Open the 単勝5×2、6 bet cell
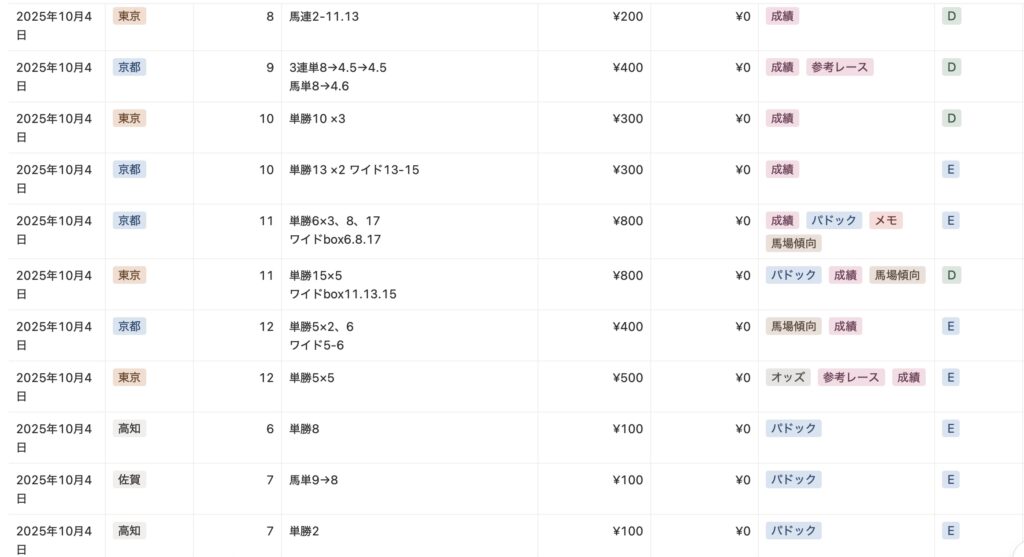The width and height of the screenshot is (1024, 557). pyautogui.click(x=321, y=326)
